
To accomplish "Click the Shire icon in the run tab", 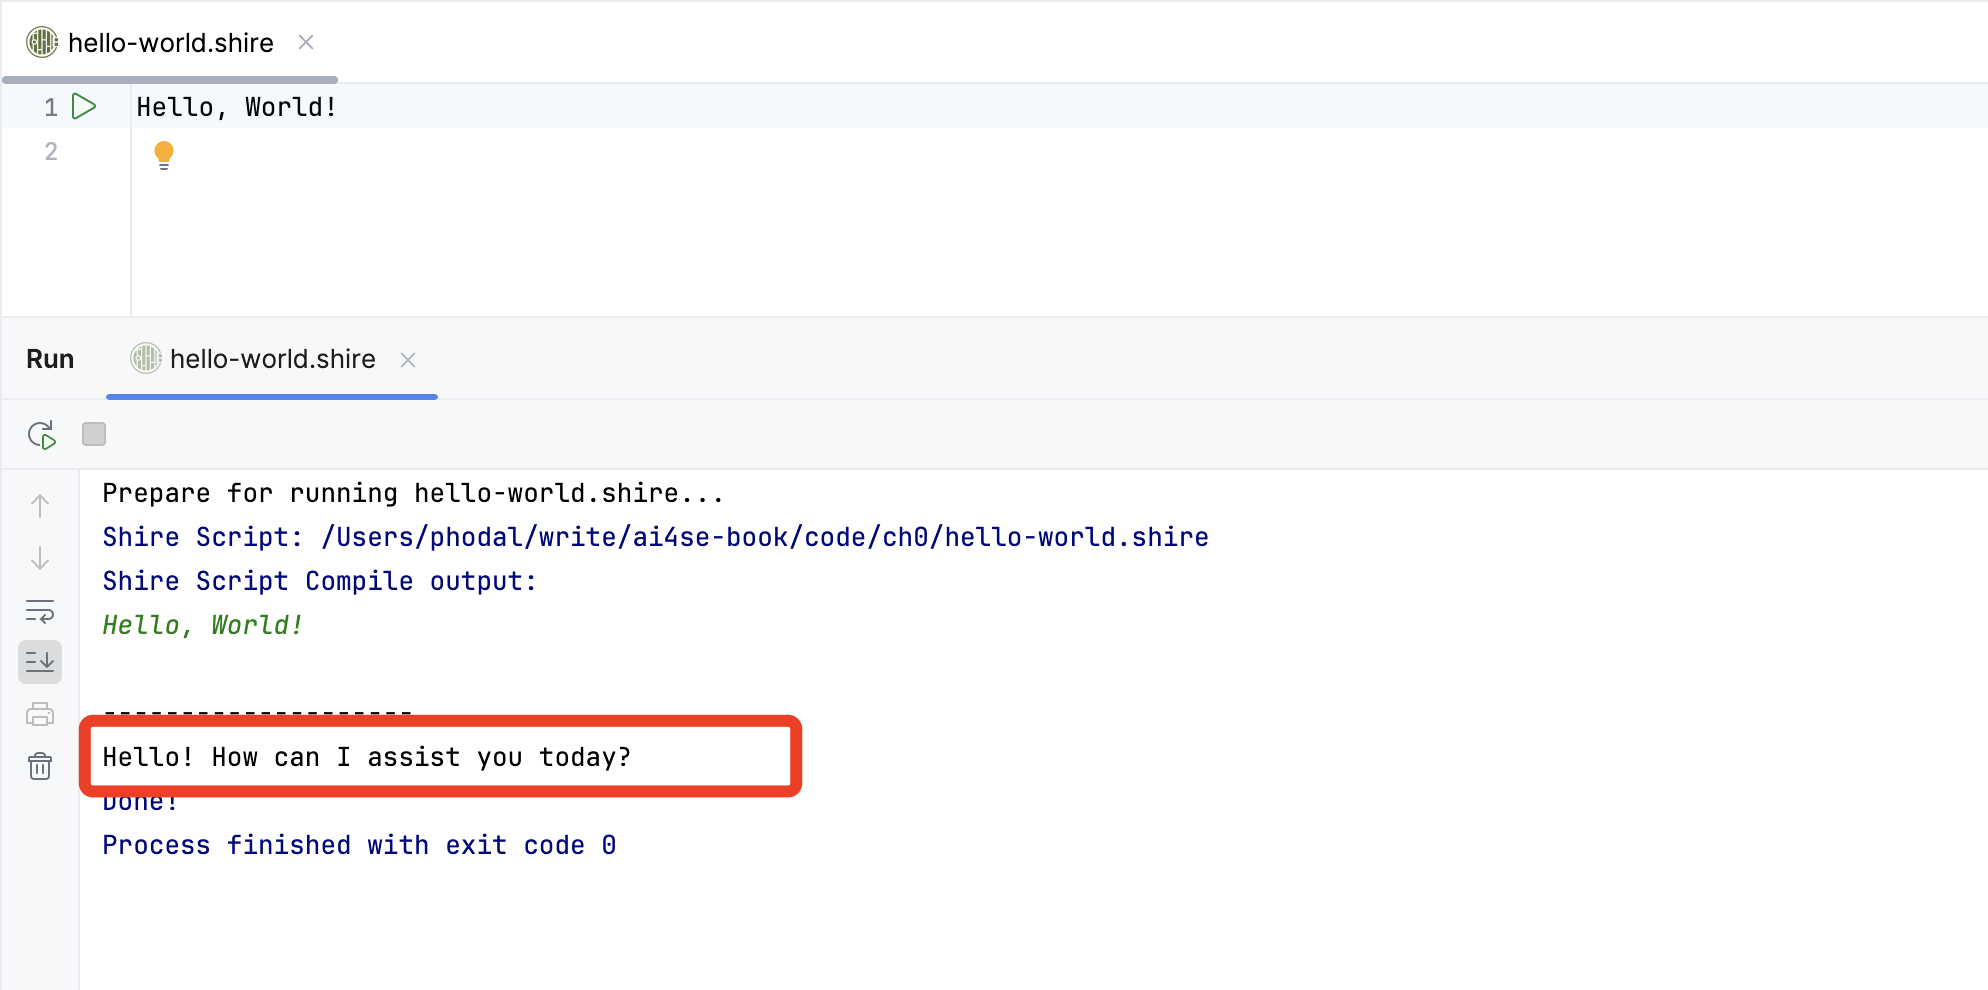I will point(146,358).
